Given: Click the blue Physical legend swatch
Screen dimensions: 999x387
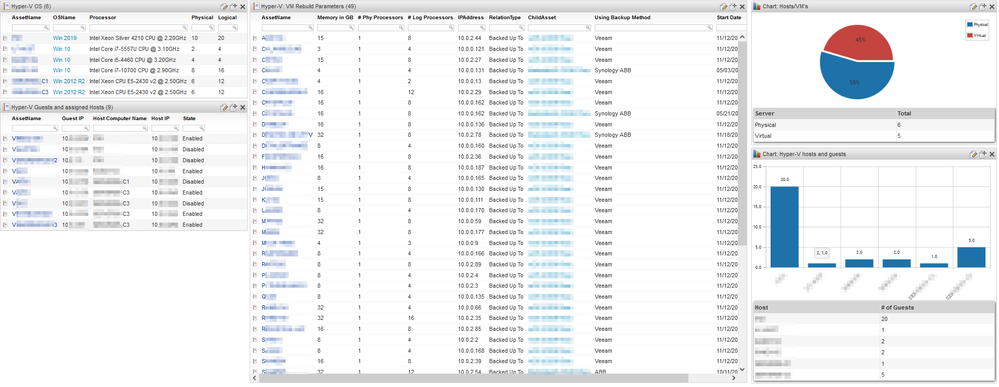Looking at the screenshot, I should click(x=970, y=24).
